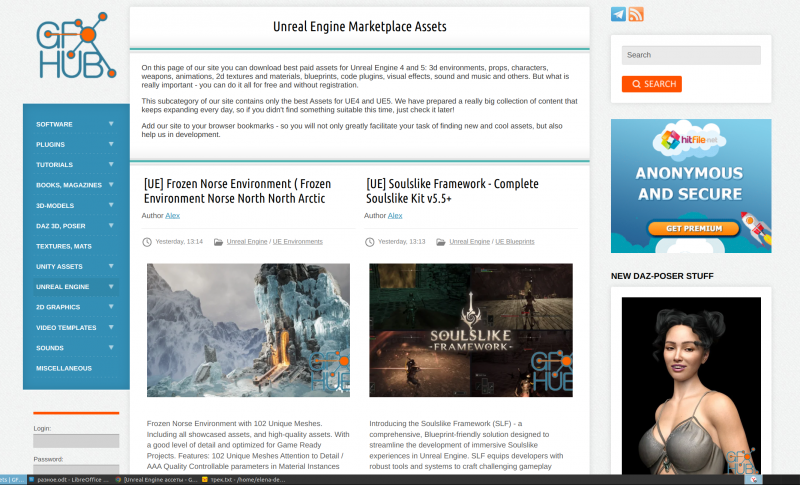Open the Textures, Mats menu item
This screenshot has height=485, width=800.
[64, 246]
